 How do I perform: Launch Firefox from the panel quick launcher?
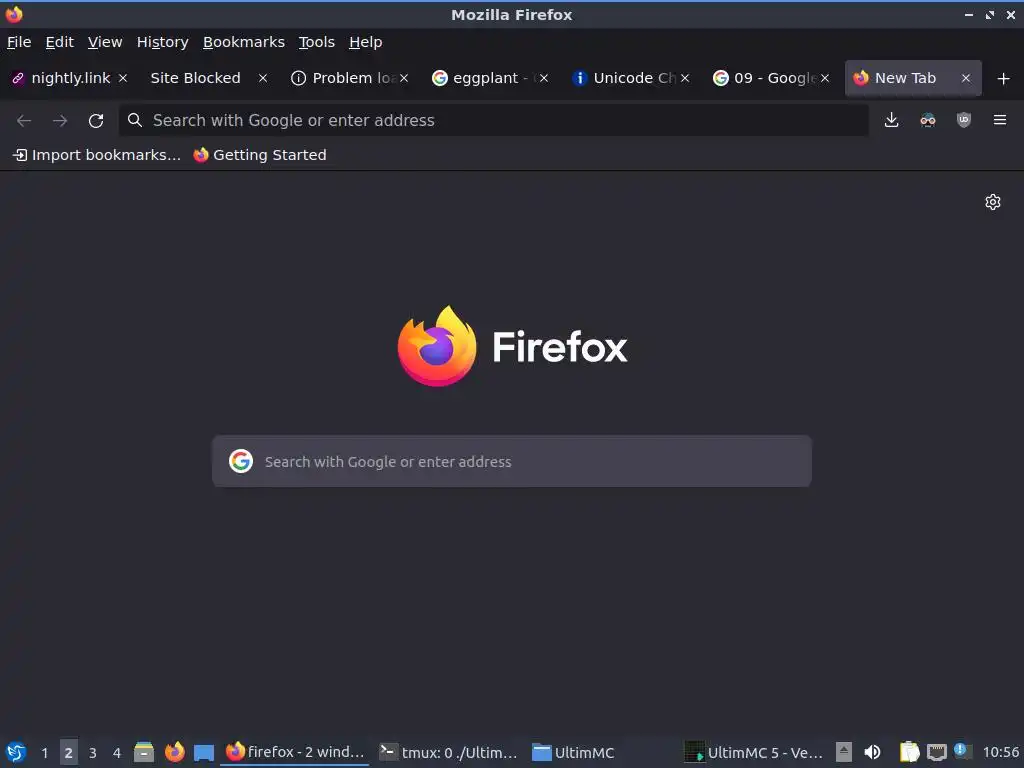(174, 752)
